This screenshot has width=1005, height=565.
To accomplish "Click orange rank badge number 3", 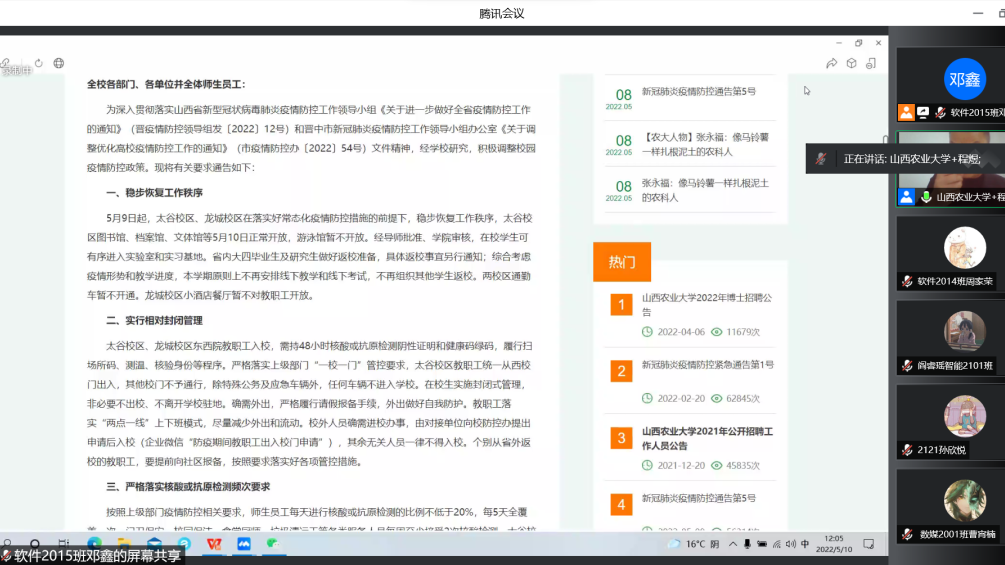I will [621, 438].
